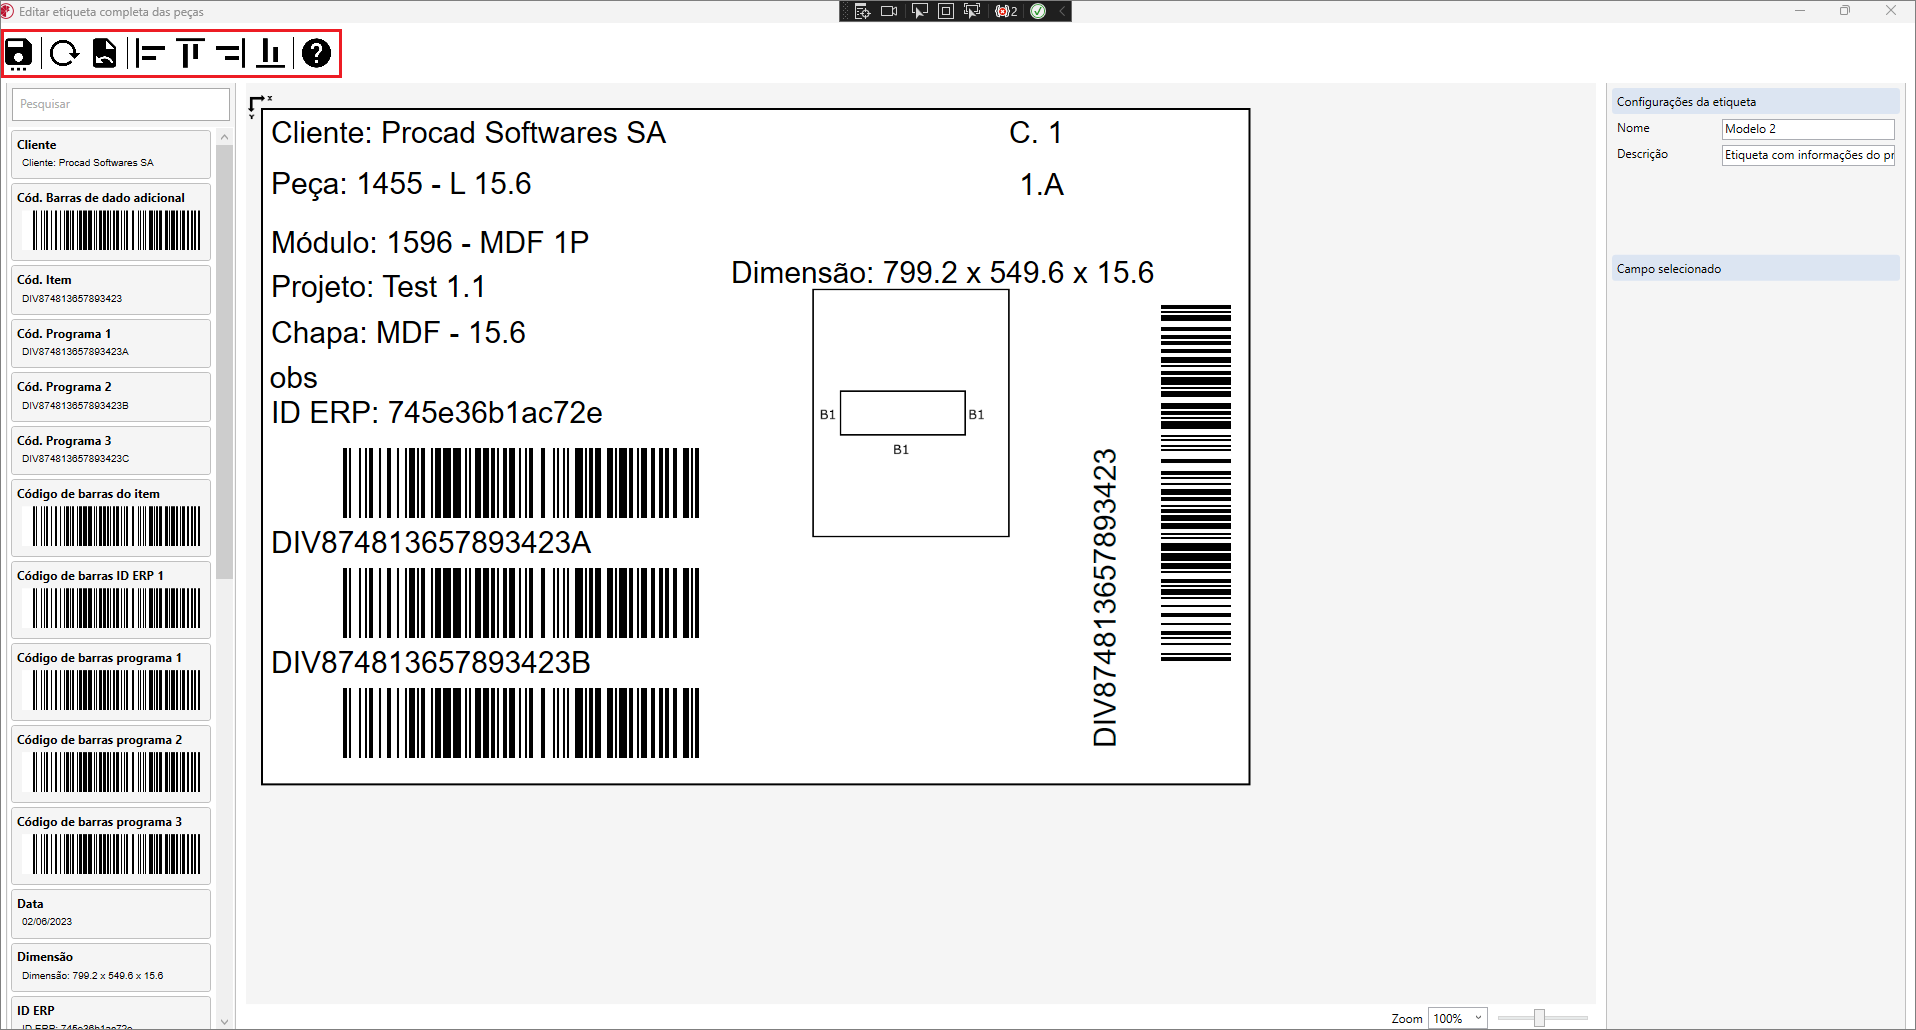Click the restore document icon in toolbar
Viewport: 1916px width, 1030px height.
pos(105,53)
